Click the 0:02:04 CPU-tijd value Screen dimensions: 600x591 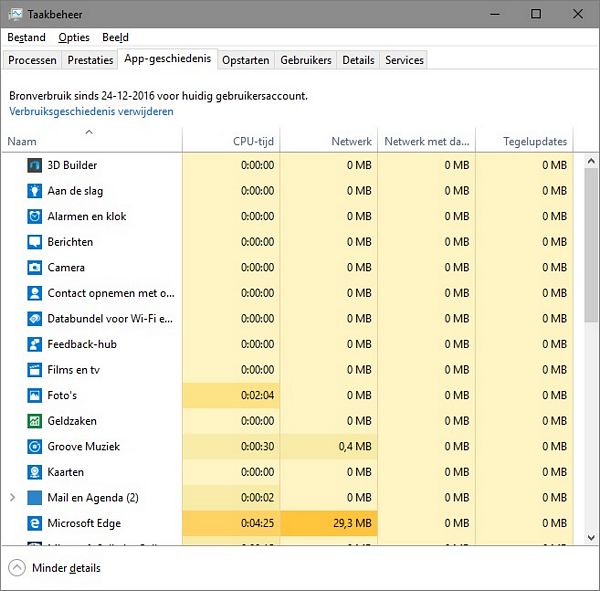click(x=258, y=395)
